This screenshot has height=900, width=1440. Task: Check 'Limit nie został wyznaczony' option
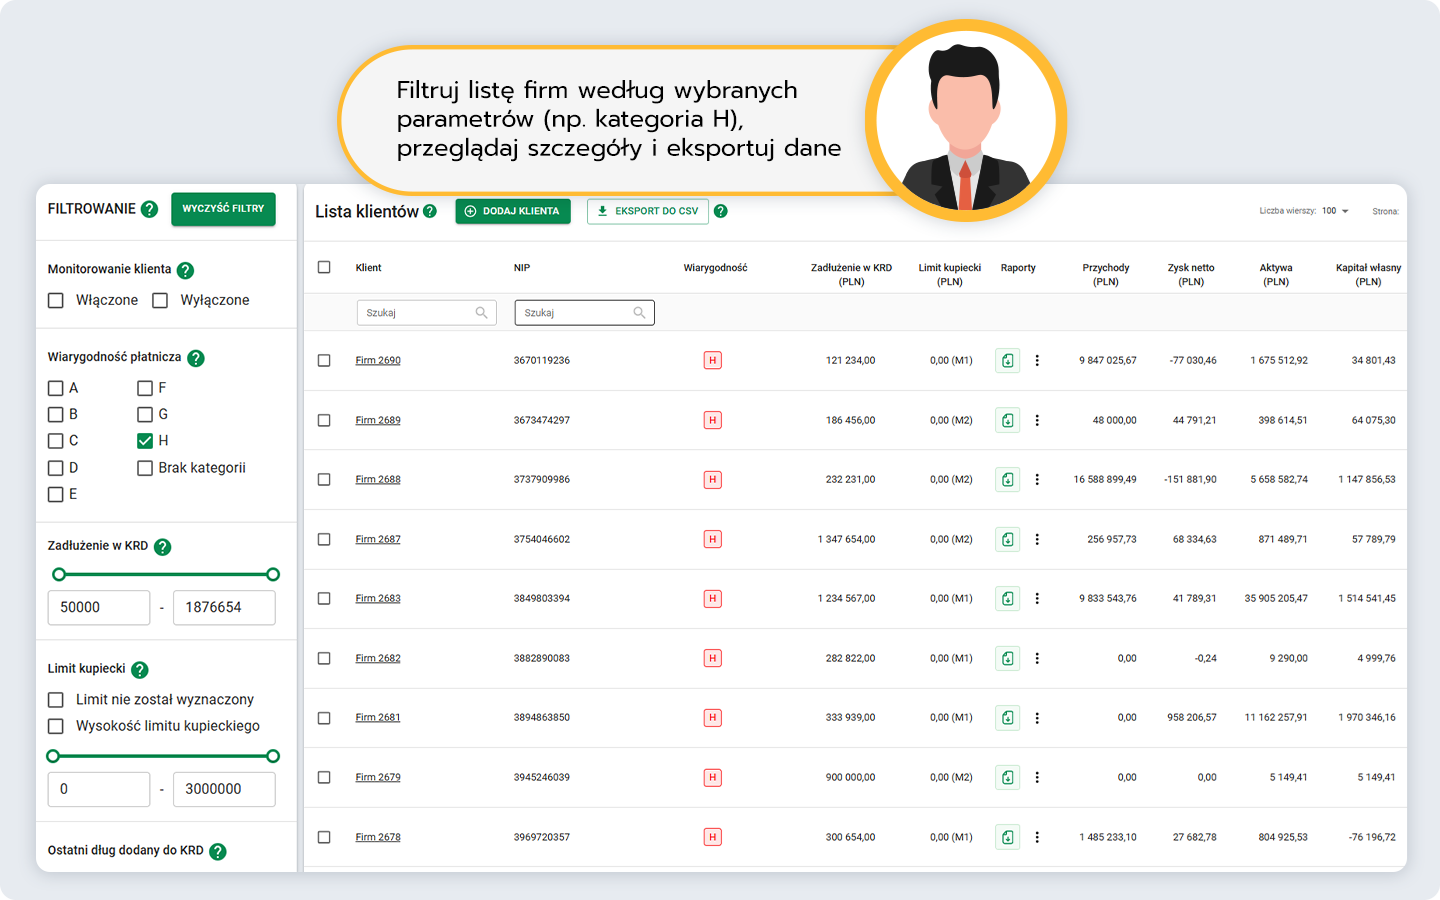click(x=56, y=700)
